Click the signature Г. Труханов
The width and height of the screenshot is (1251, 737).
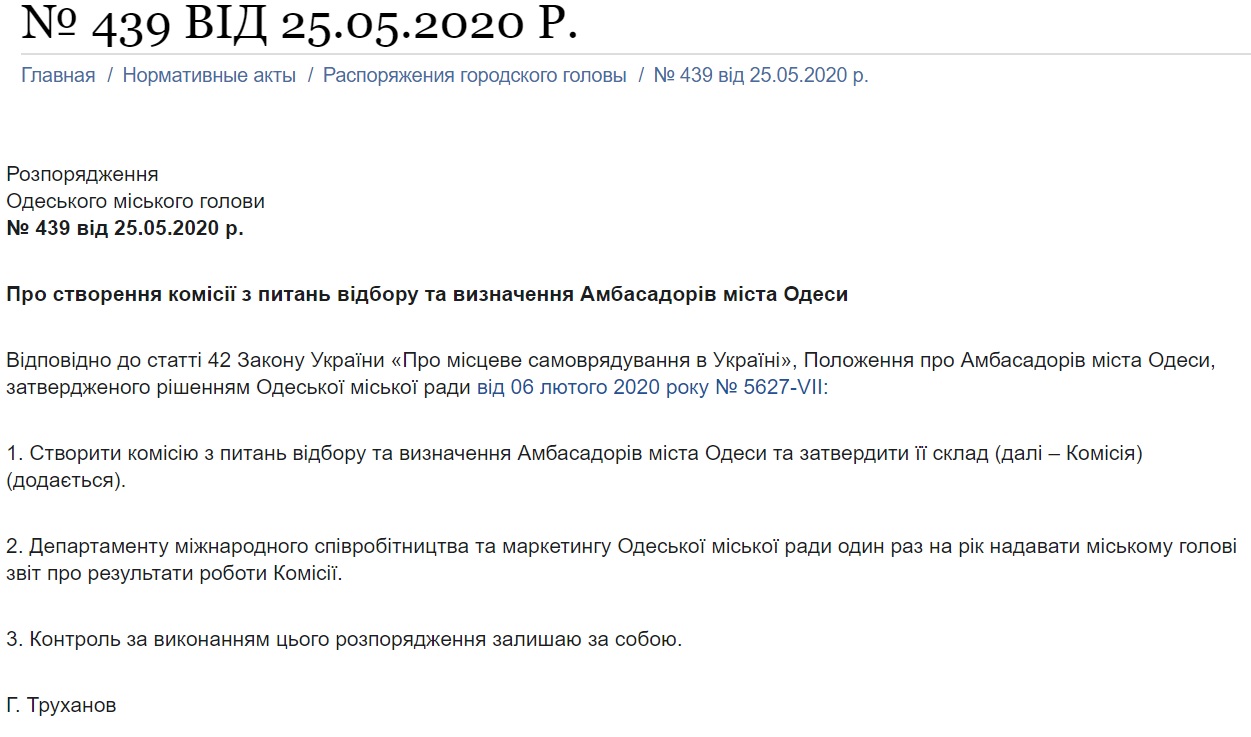pyautogui.click(x=61, y=705)
